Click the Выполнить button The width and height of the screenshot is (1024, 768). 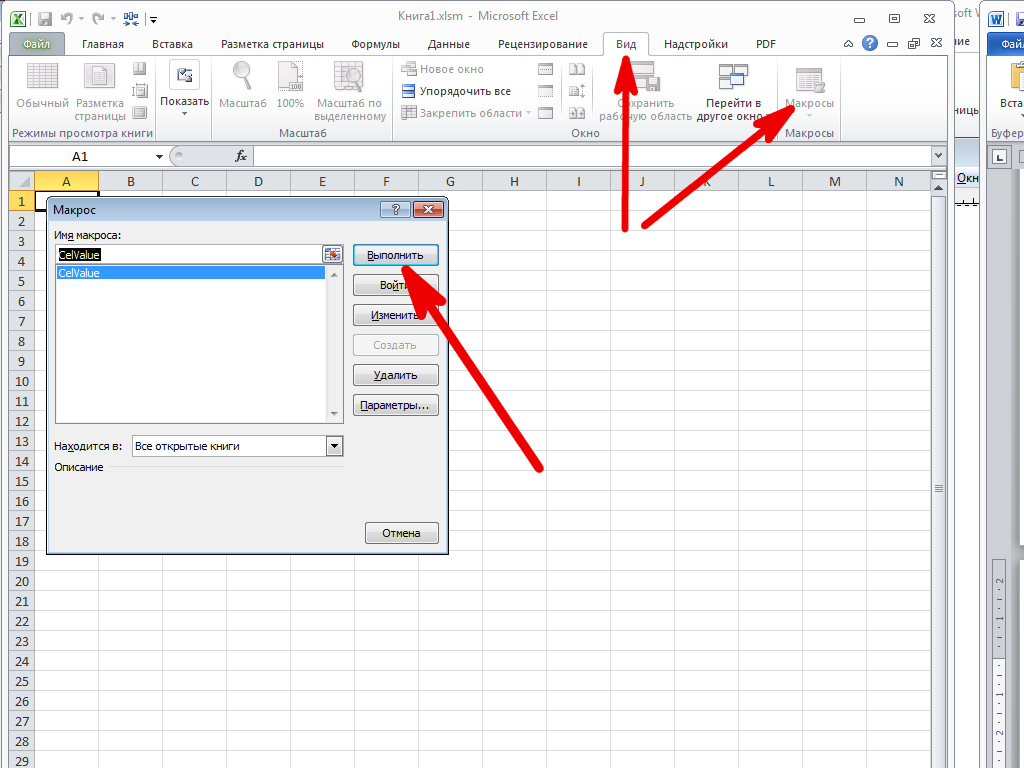[x=396, y=255]
